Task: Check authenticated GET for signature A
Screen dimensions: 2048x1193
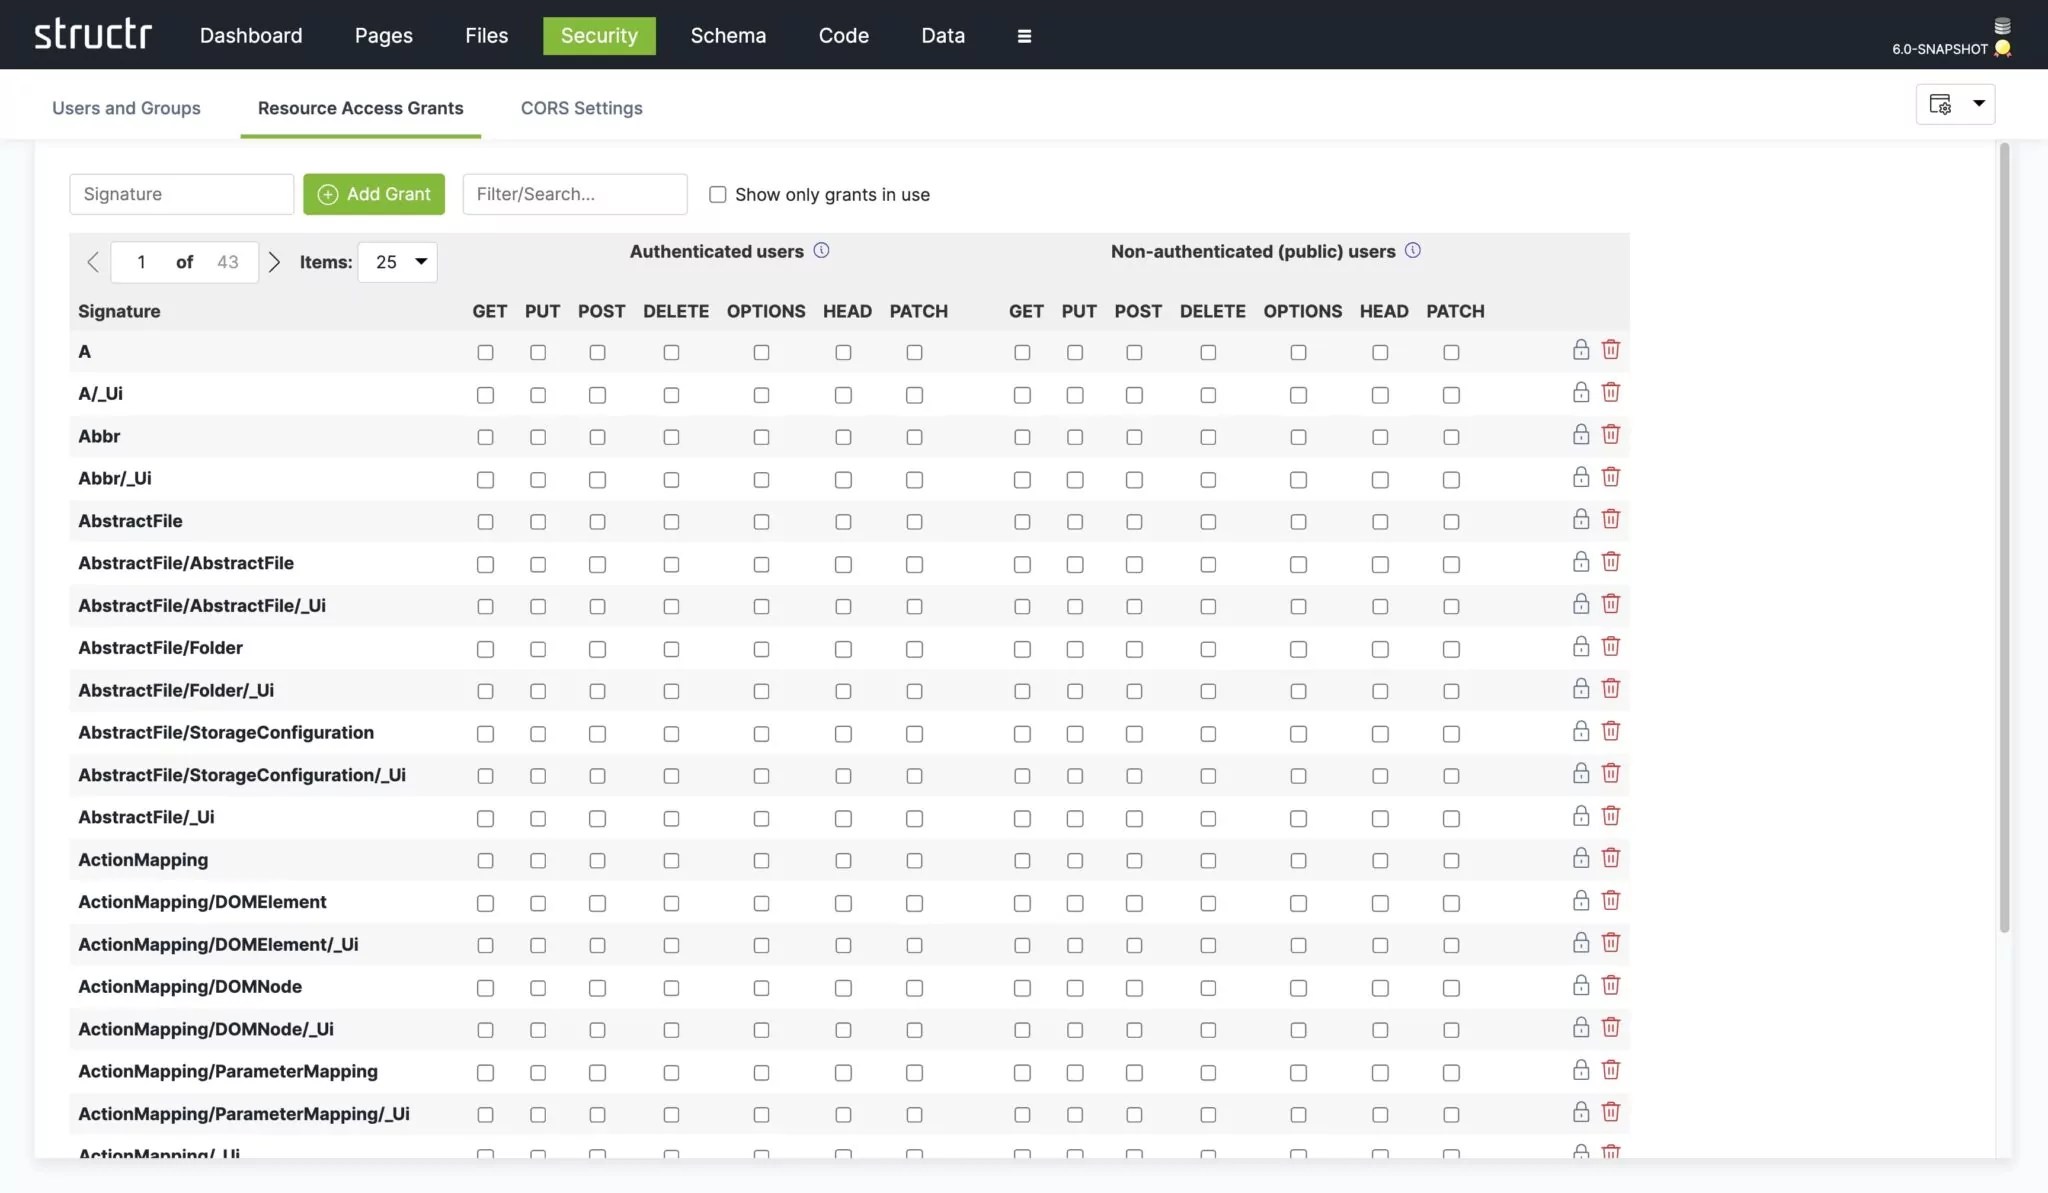Action: 485,353
